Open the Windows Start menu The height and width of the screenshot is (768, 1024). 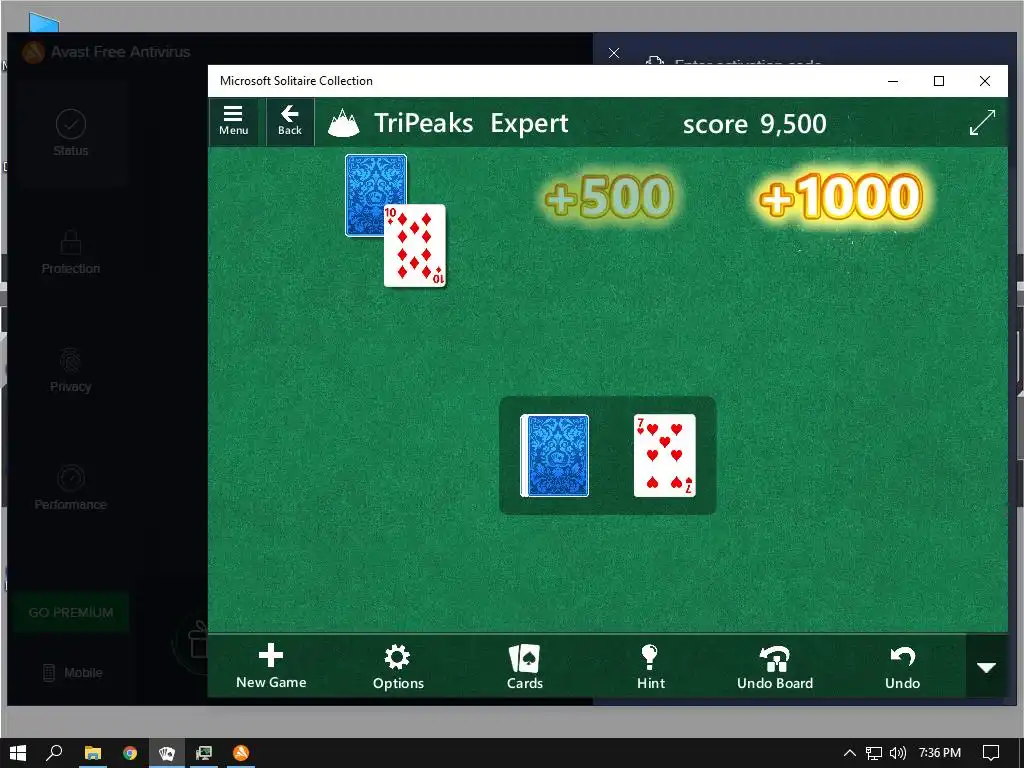18,753
